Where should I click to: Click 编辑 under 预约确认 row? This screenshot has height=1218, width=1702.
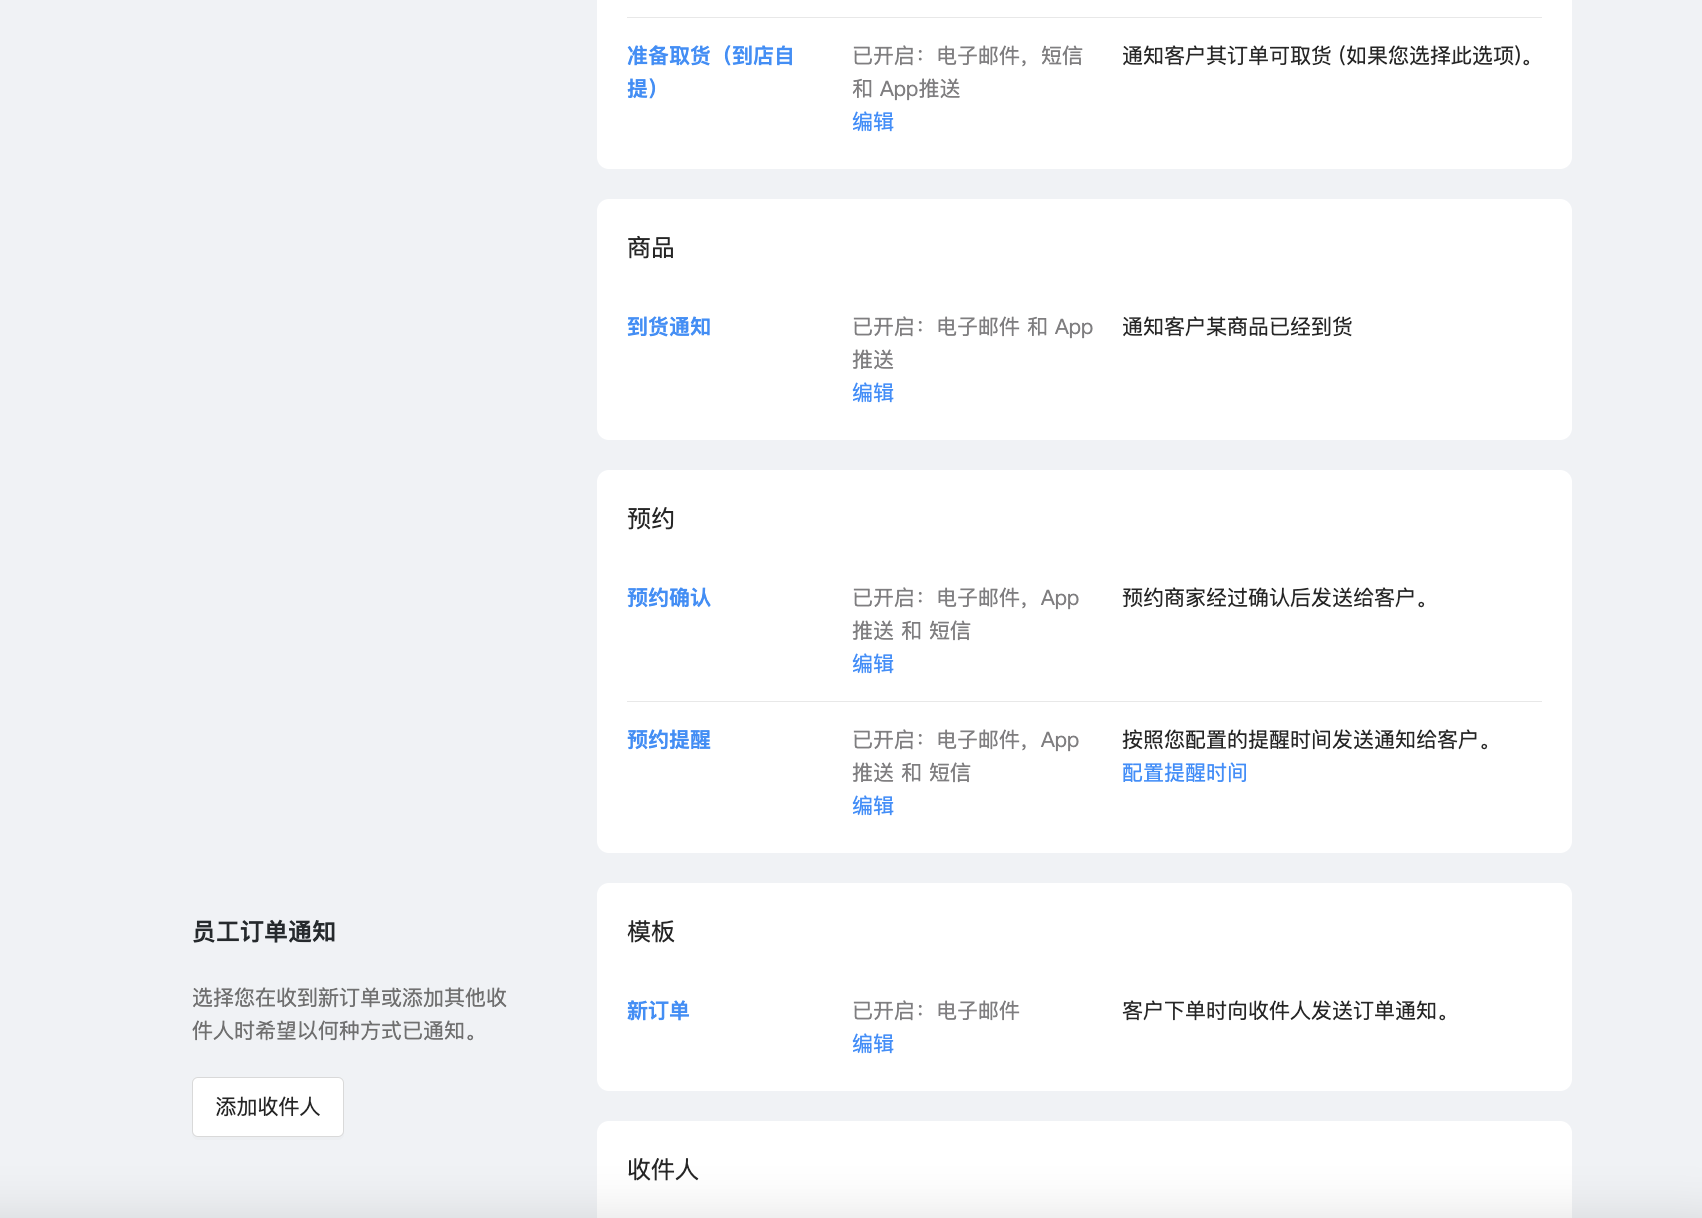tap(872, 664)
